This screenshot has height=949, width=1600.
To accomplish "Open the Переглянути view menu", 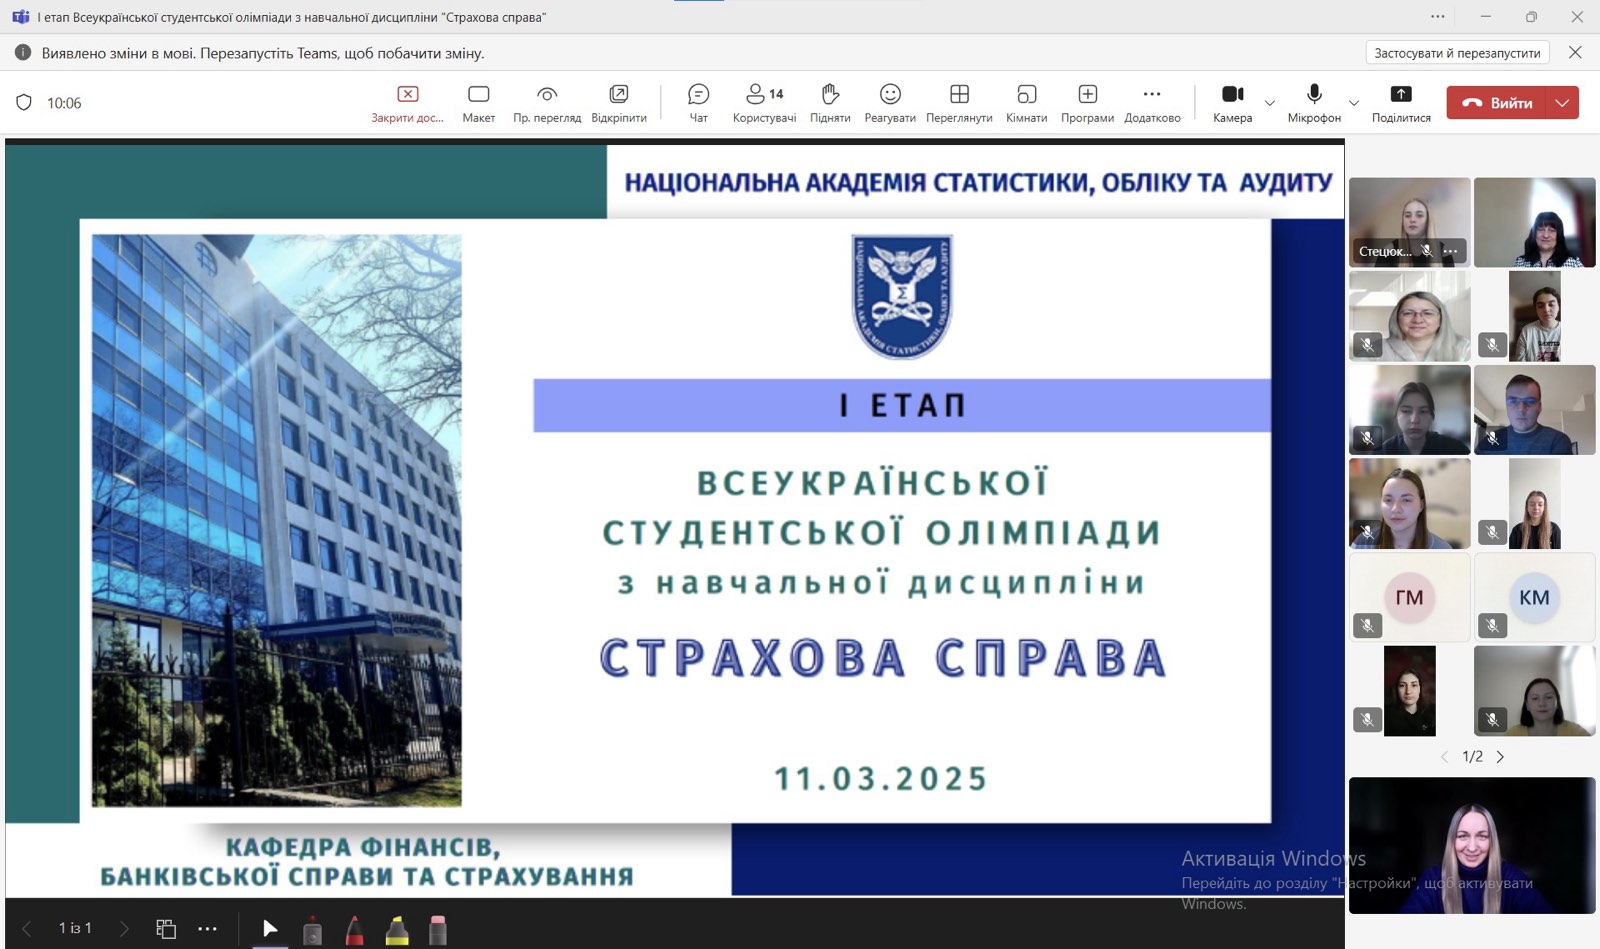I will [959, 103].
